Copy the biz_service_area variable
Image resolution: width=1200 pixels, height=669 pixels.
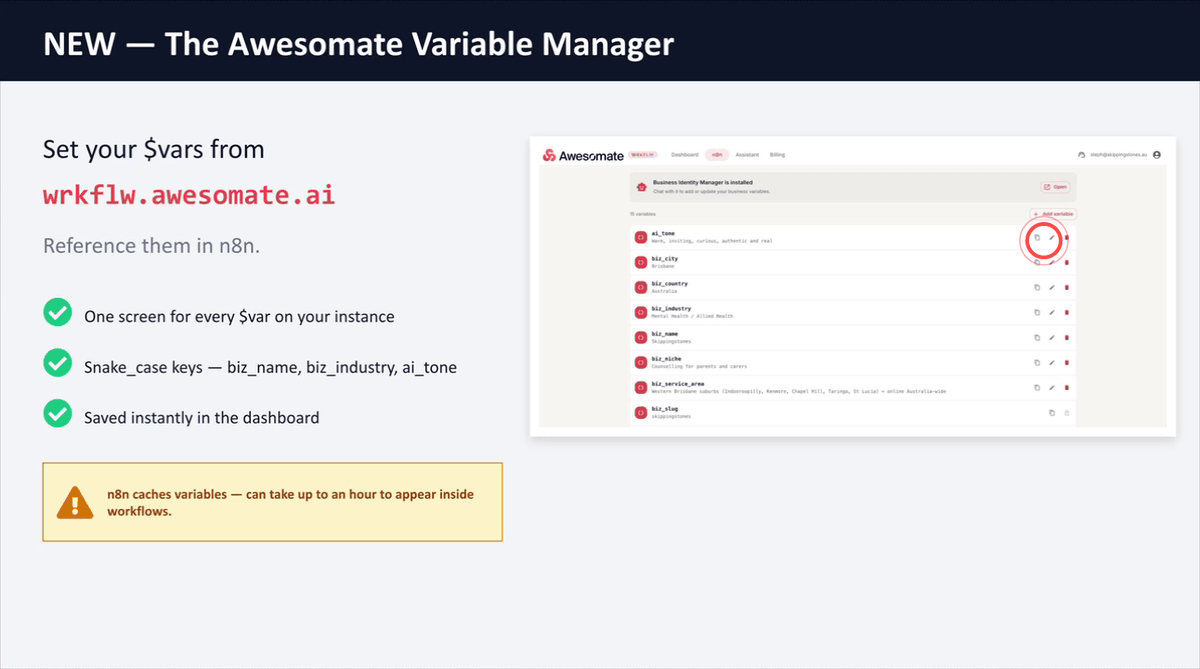click(x=1037, y=387)
